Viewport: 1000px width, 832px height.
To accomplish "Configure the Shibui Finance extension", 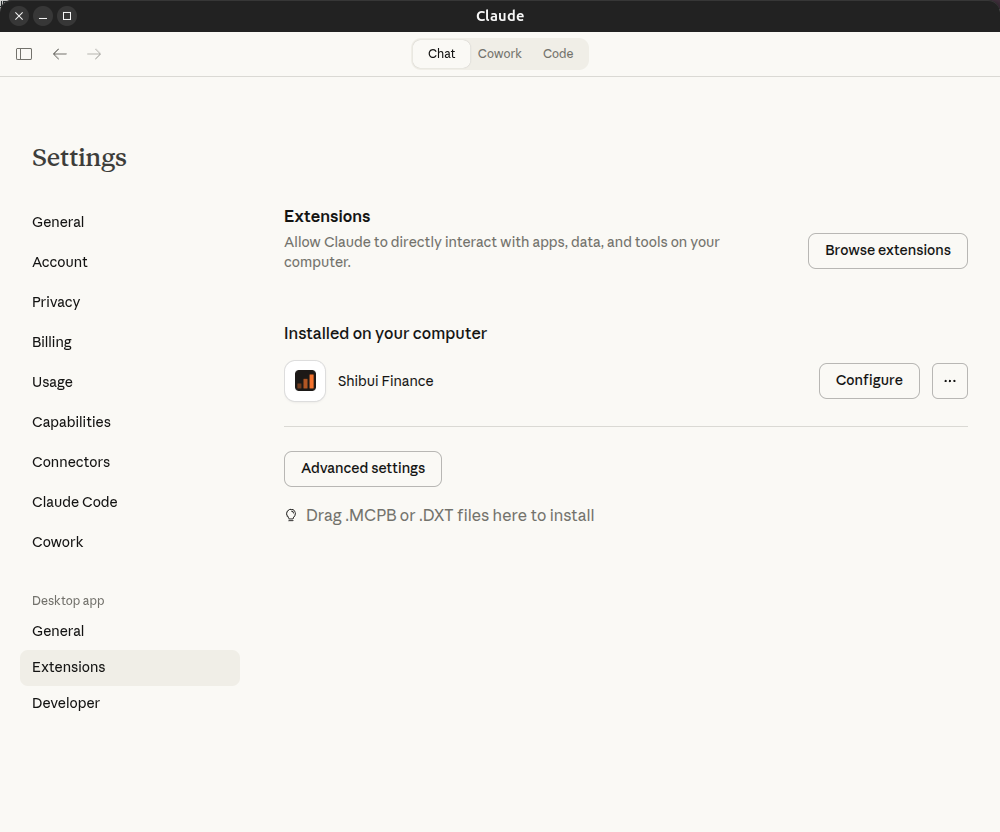I will 868,381.
